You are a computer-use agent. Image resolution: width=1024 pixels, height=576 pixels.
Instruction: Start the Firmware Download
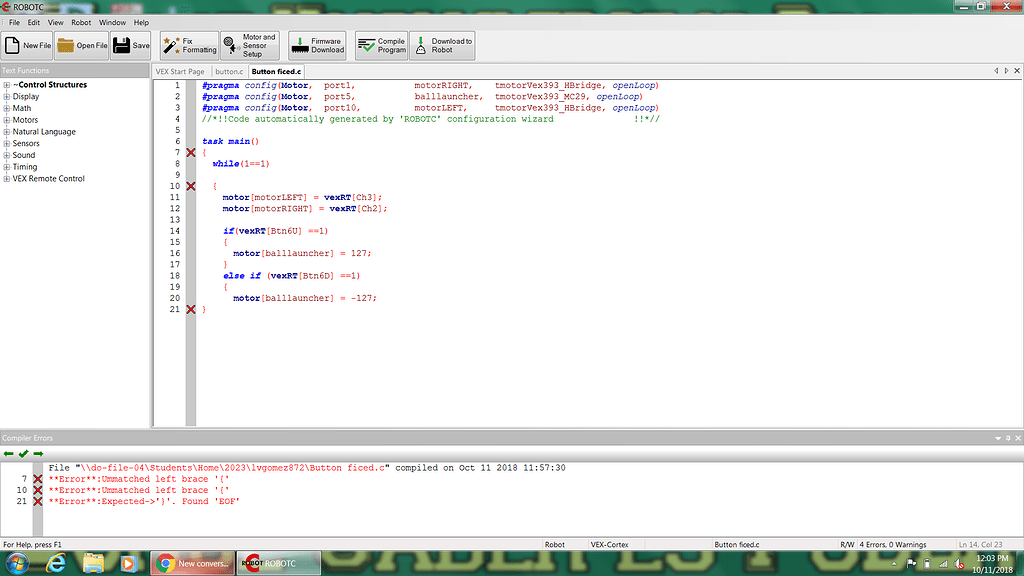317,45
